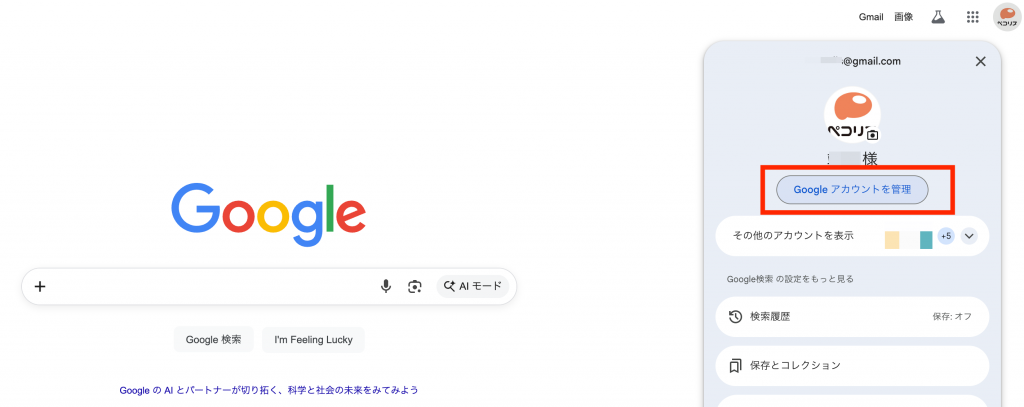Viewport: 1024px width, 407px height.
Task: Close the account panel with X
Action: pyautogui.click(x=980, y=61)
